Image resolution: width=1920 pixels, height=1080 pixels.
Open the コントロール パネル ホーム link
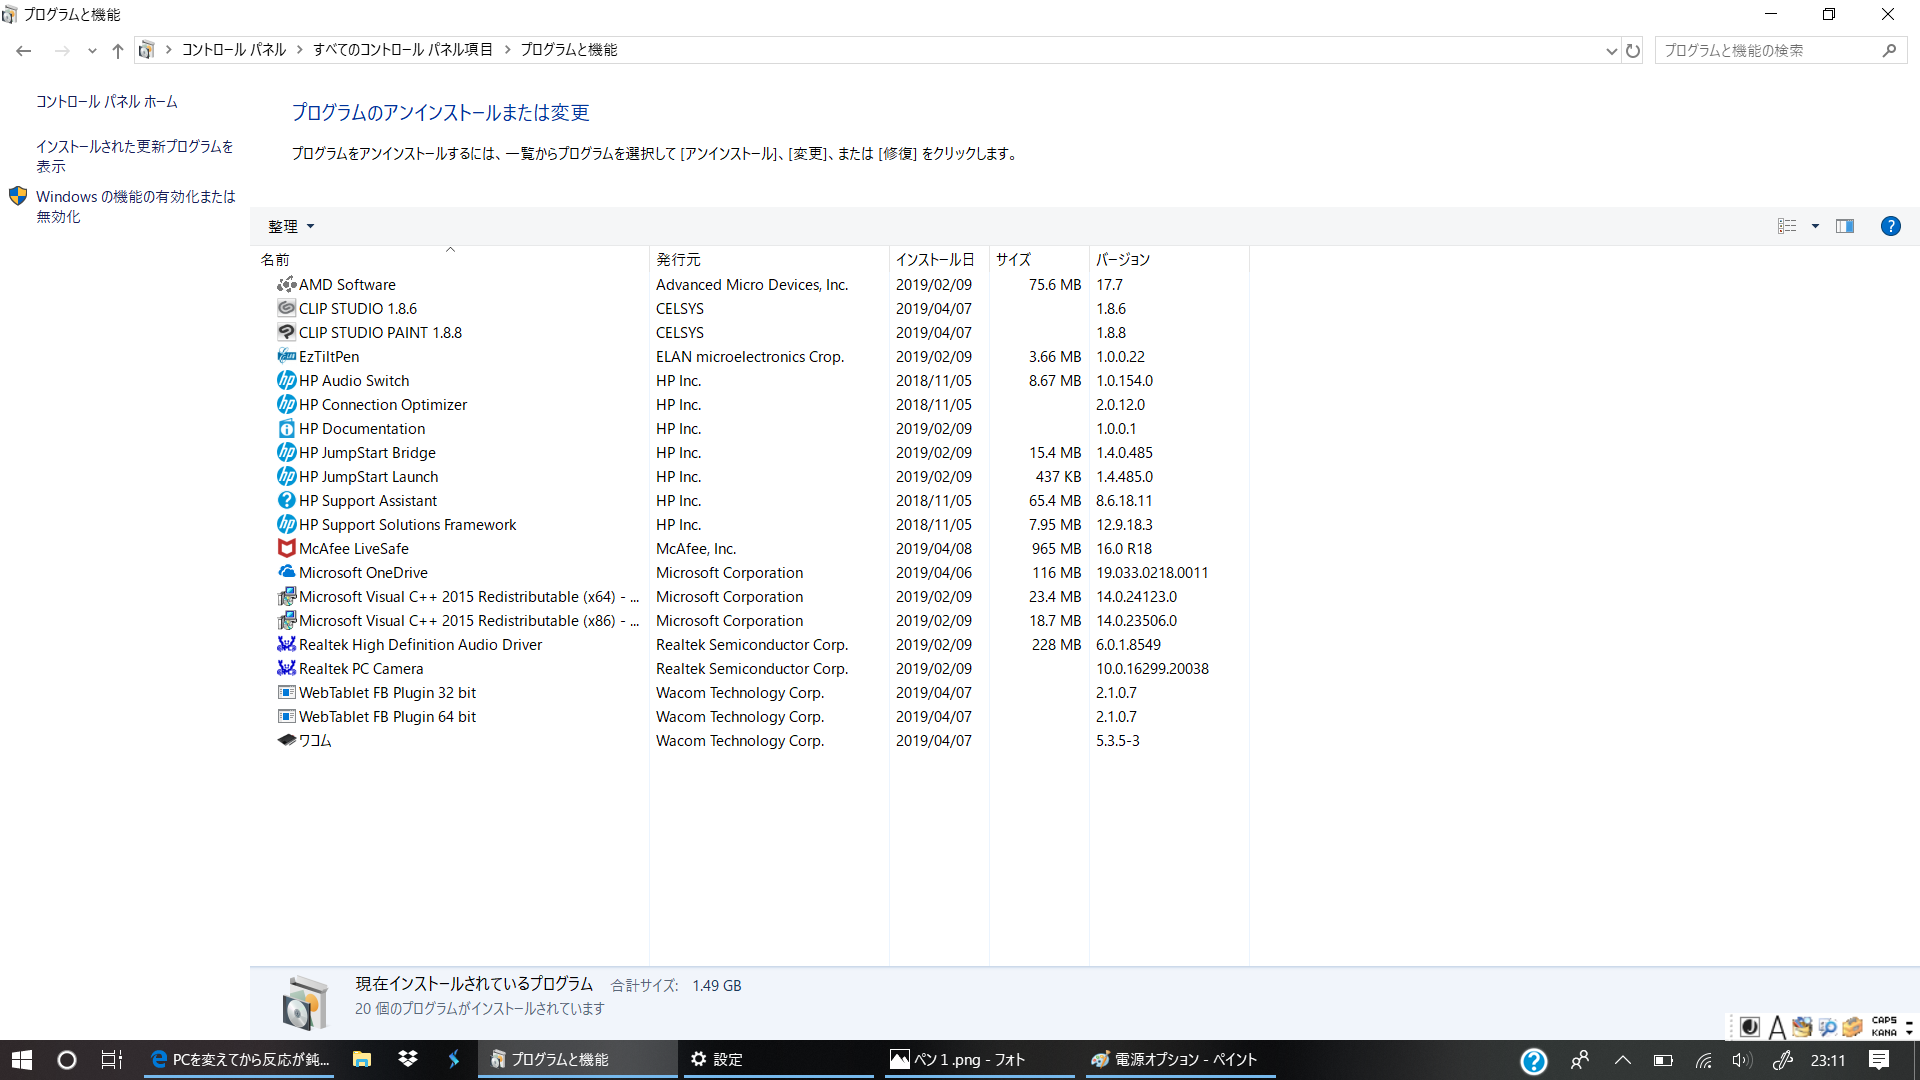point(107,102)
